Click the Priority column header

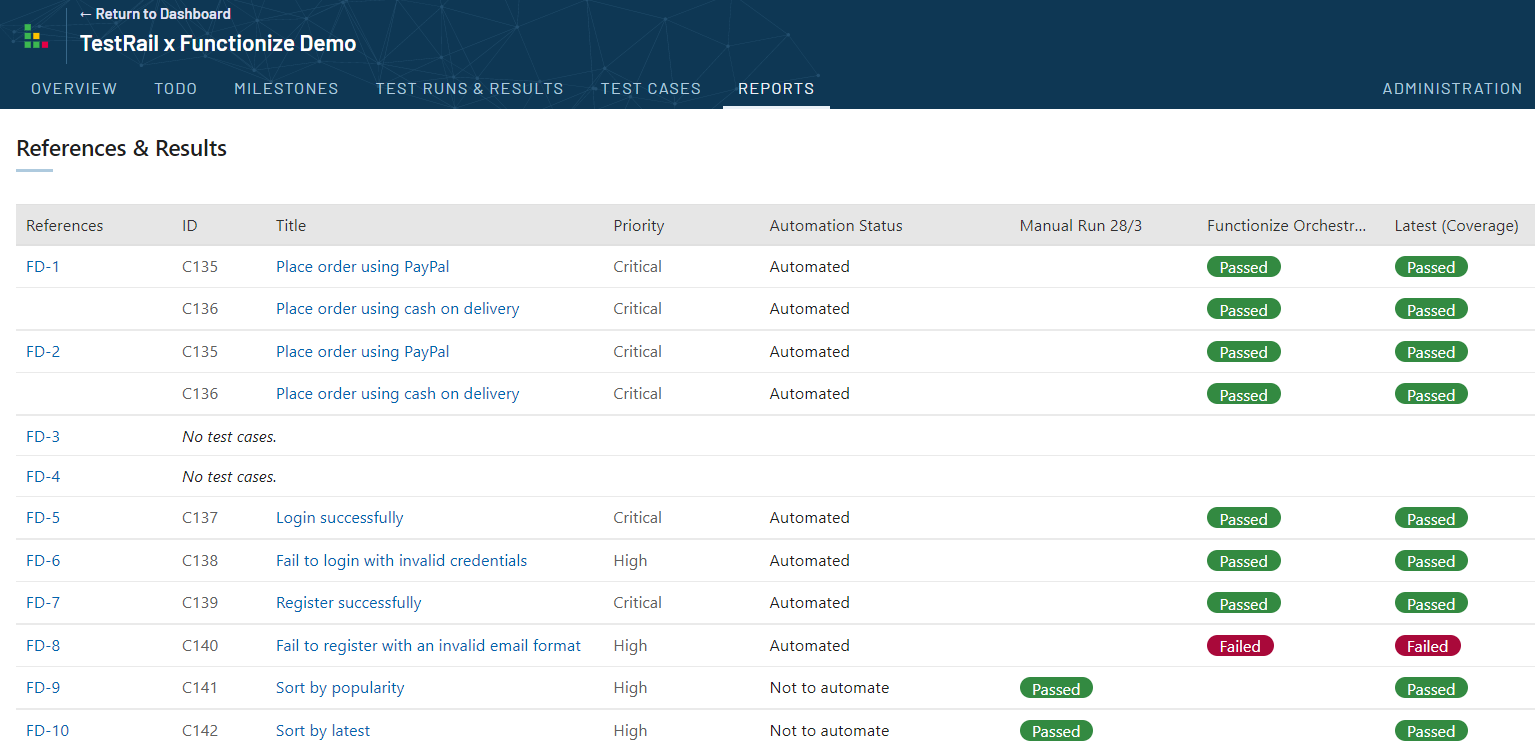click(x=639, y=226)
